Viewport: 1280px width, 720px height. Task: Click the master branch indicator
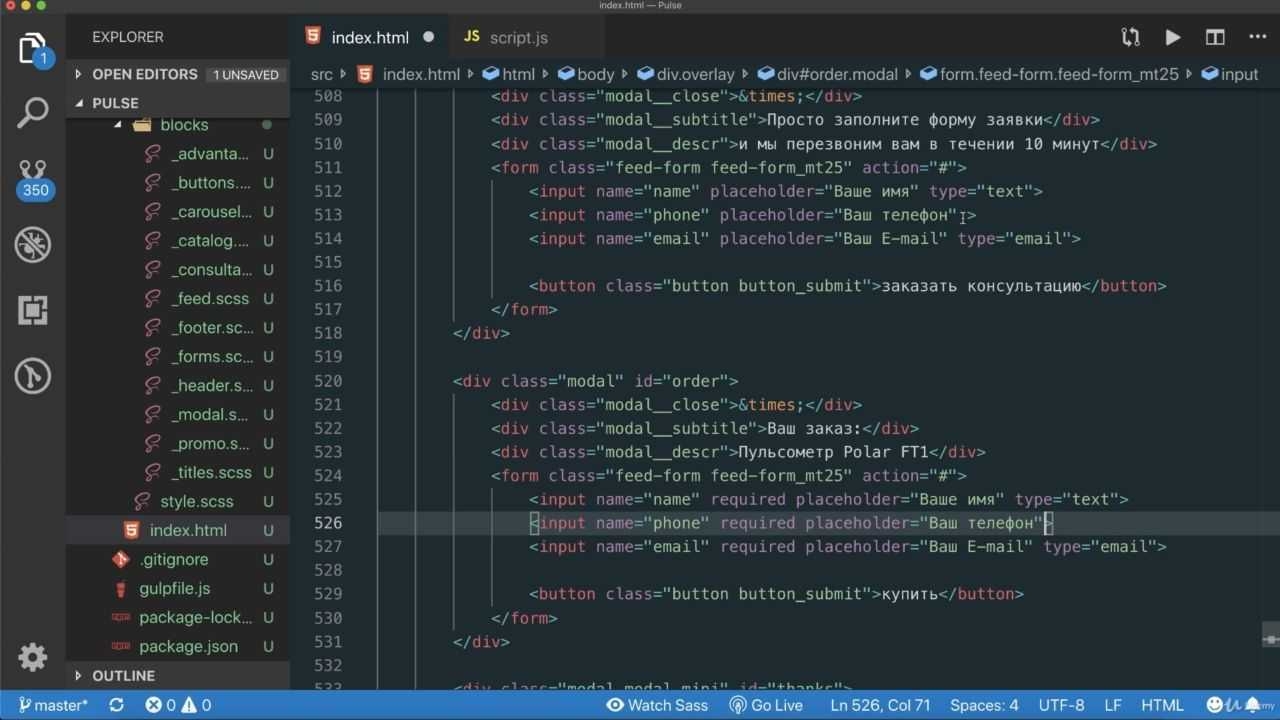[54, 705]
